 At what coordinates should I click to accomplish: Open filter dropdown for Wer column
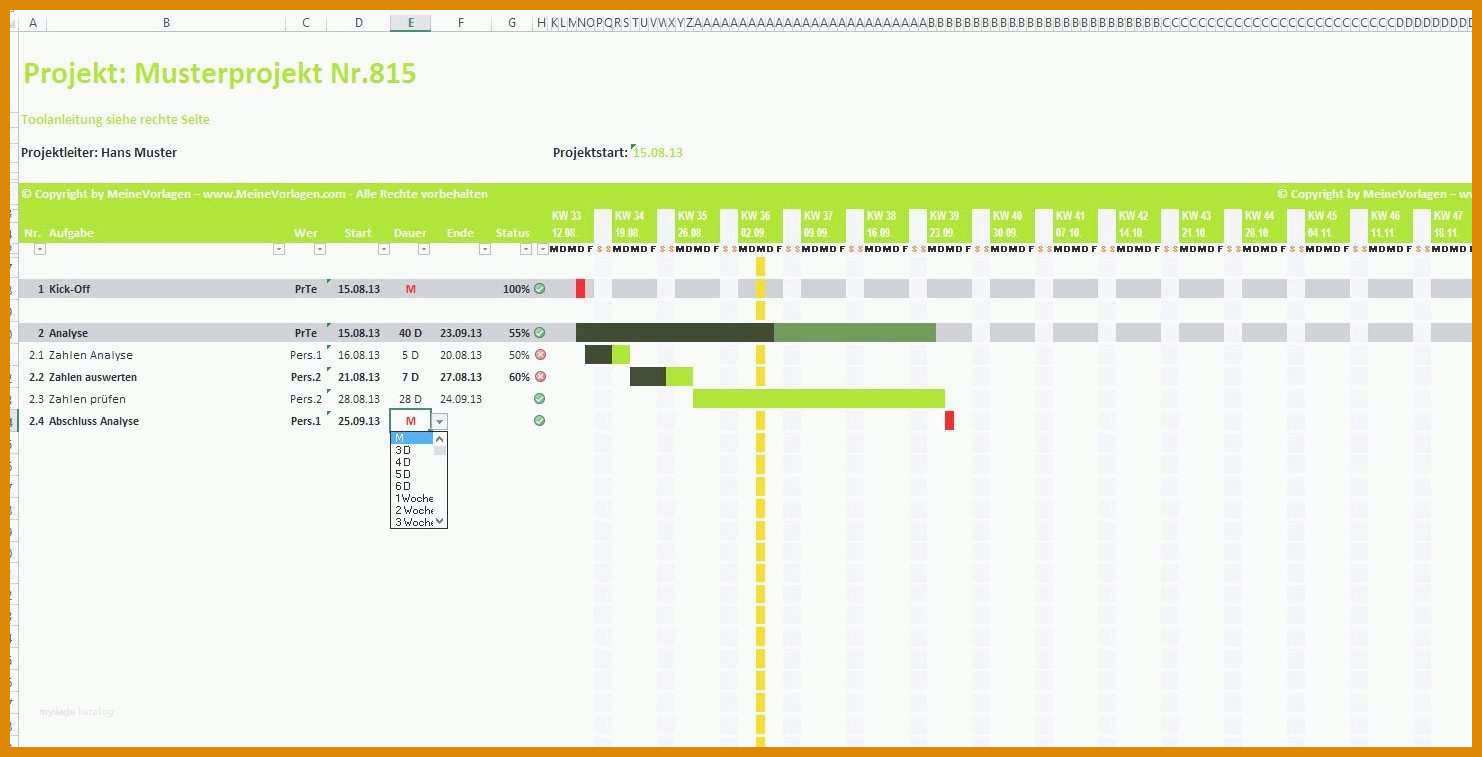pyautogui.click(x=320, y=249)
